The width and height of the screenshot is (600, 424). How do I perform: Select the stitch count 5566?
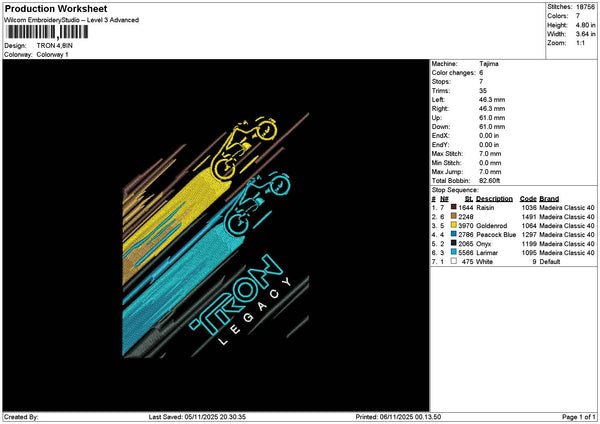[466, 253]
